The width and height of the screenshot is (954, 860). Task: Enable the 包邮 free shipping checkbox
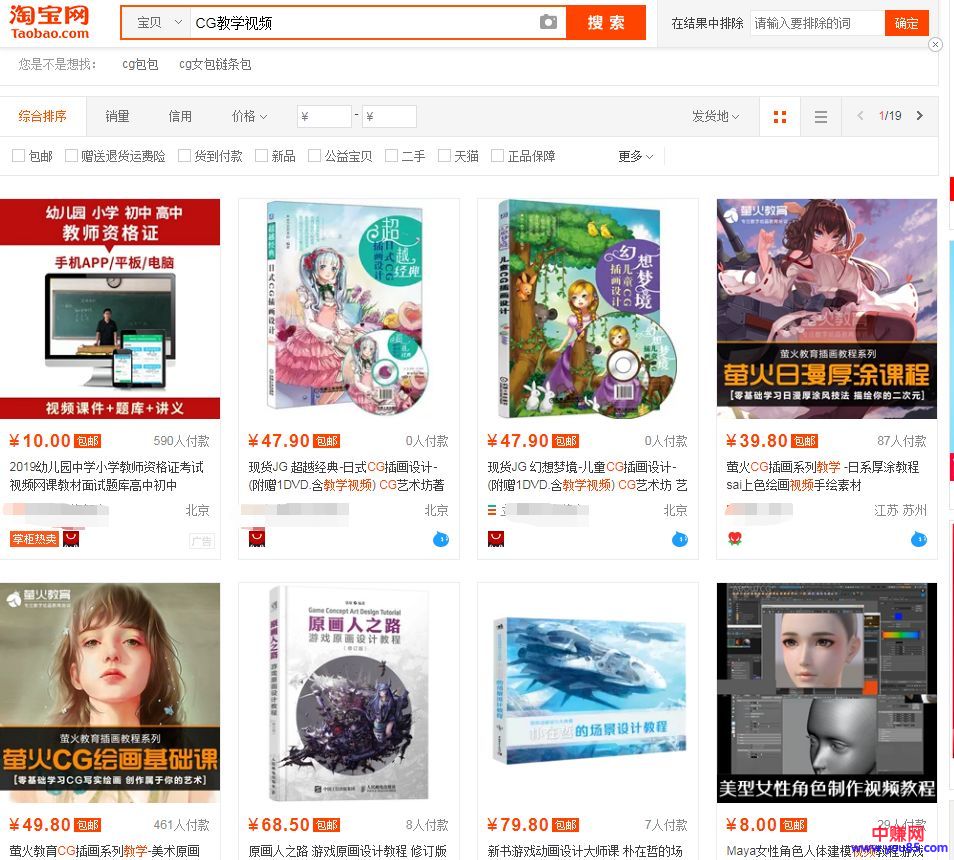[18, 156]
